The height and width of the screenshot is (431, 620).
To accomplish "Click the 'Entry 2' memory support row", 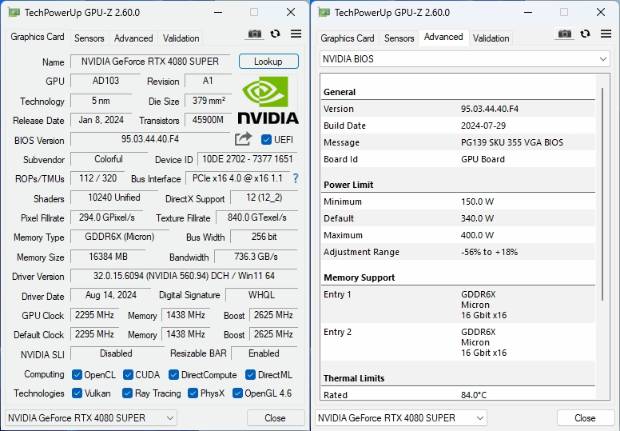I will pyautogui.click(x=458, y=342).
